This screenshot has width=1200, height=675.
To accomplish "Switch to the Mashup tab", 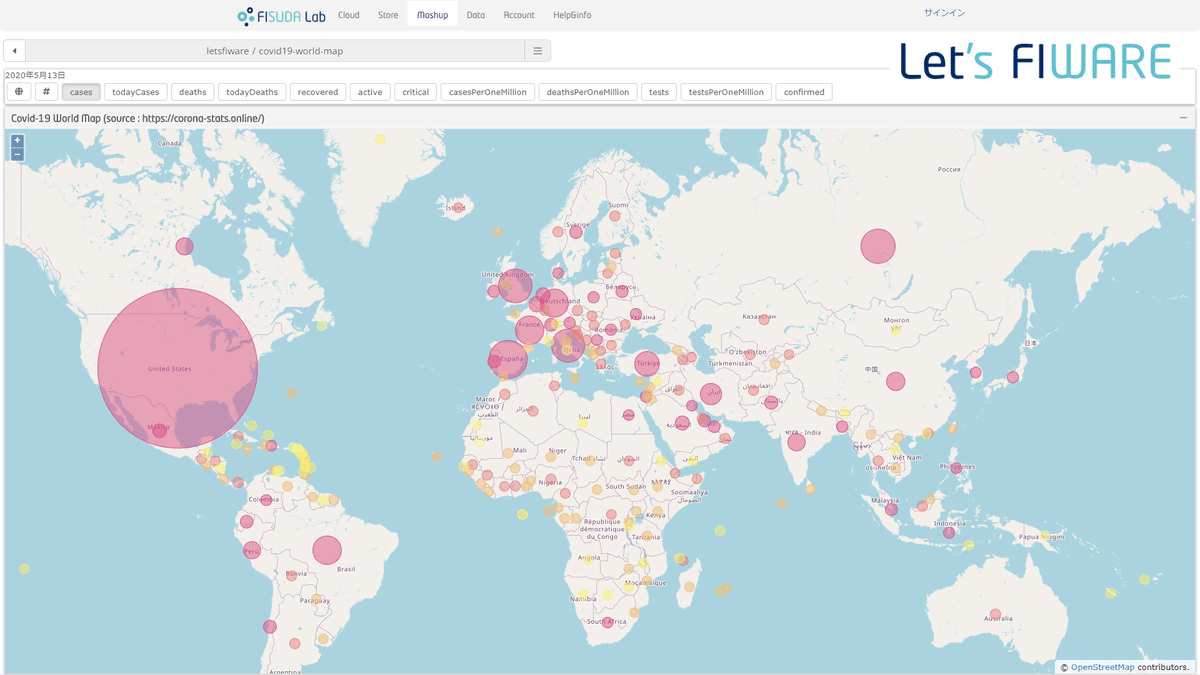I will tap(432, 15).
